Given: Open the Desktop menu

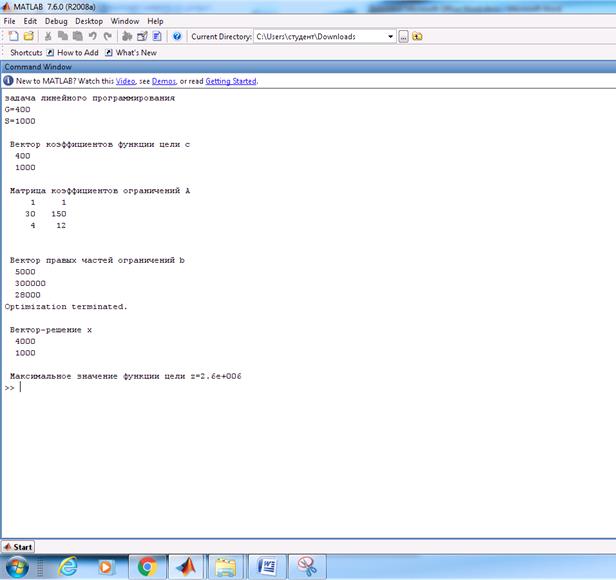Looking at the screenshot, I should (89, 21).
